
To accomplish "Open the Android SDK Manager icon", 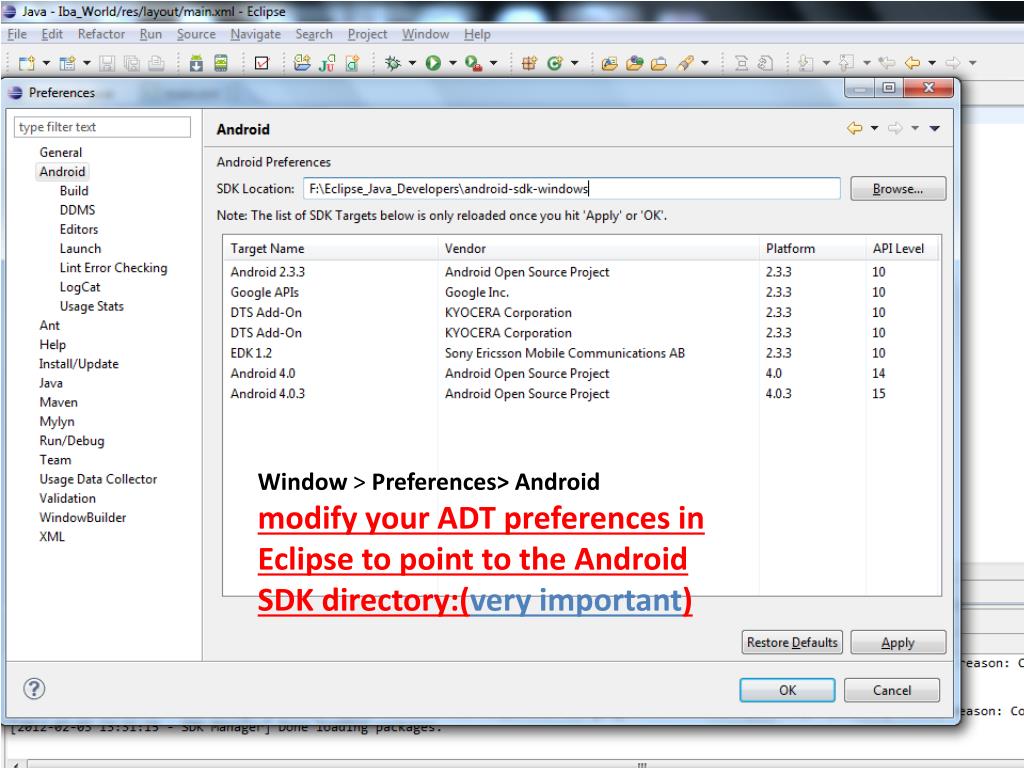I will tap(196, 63).
